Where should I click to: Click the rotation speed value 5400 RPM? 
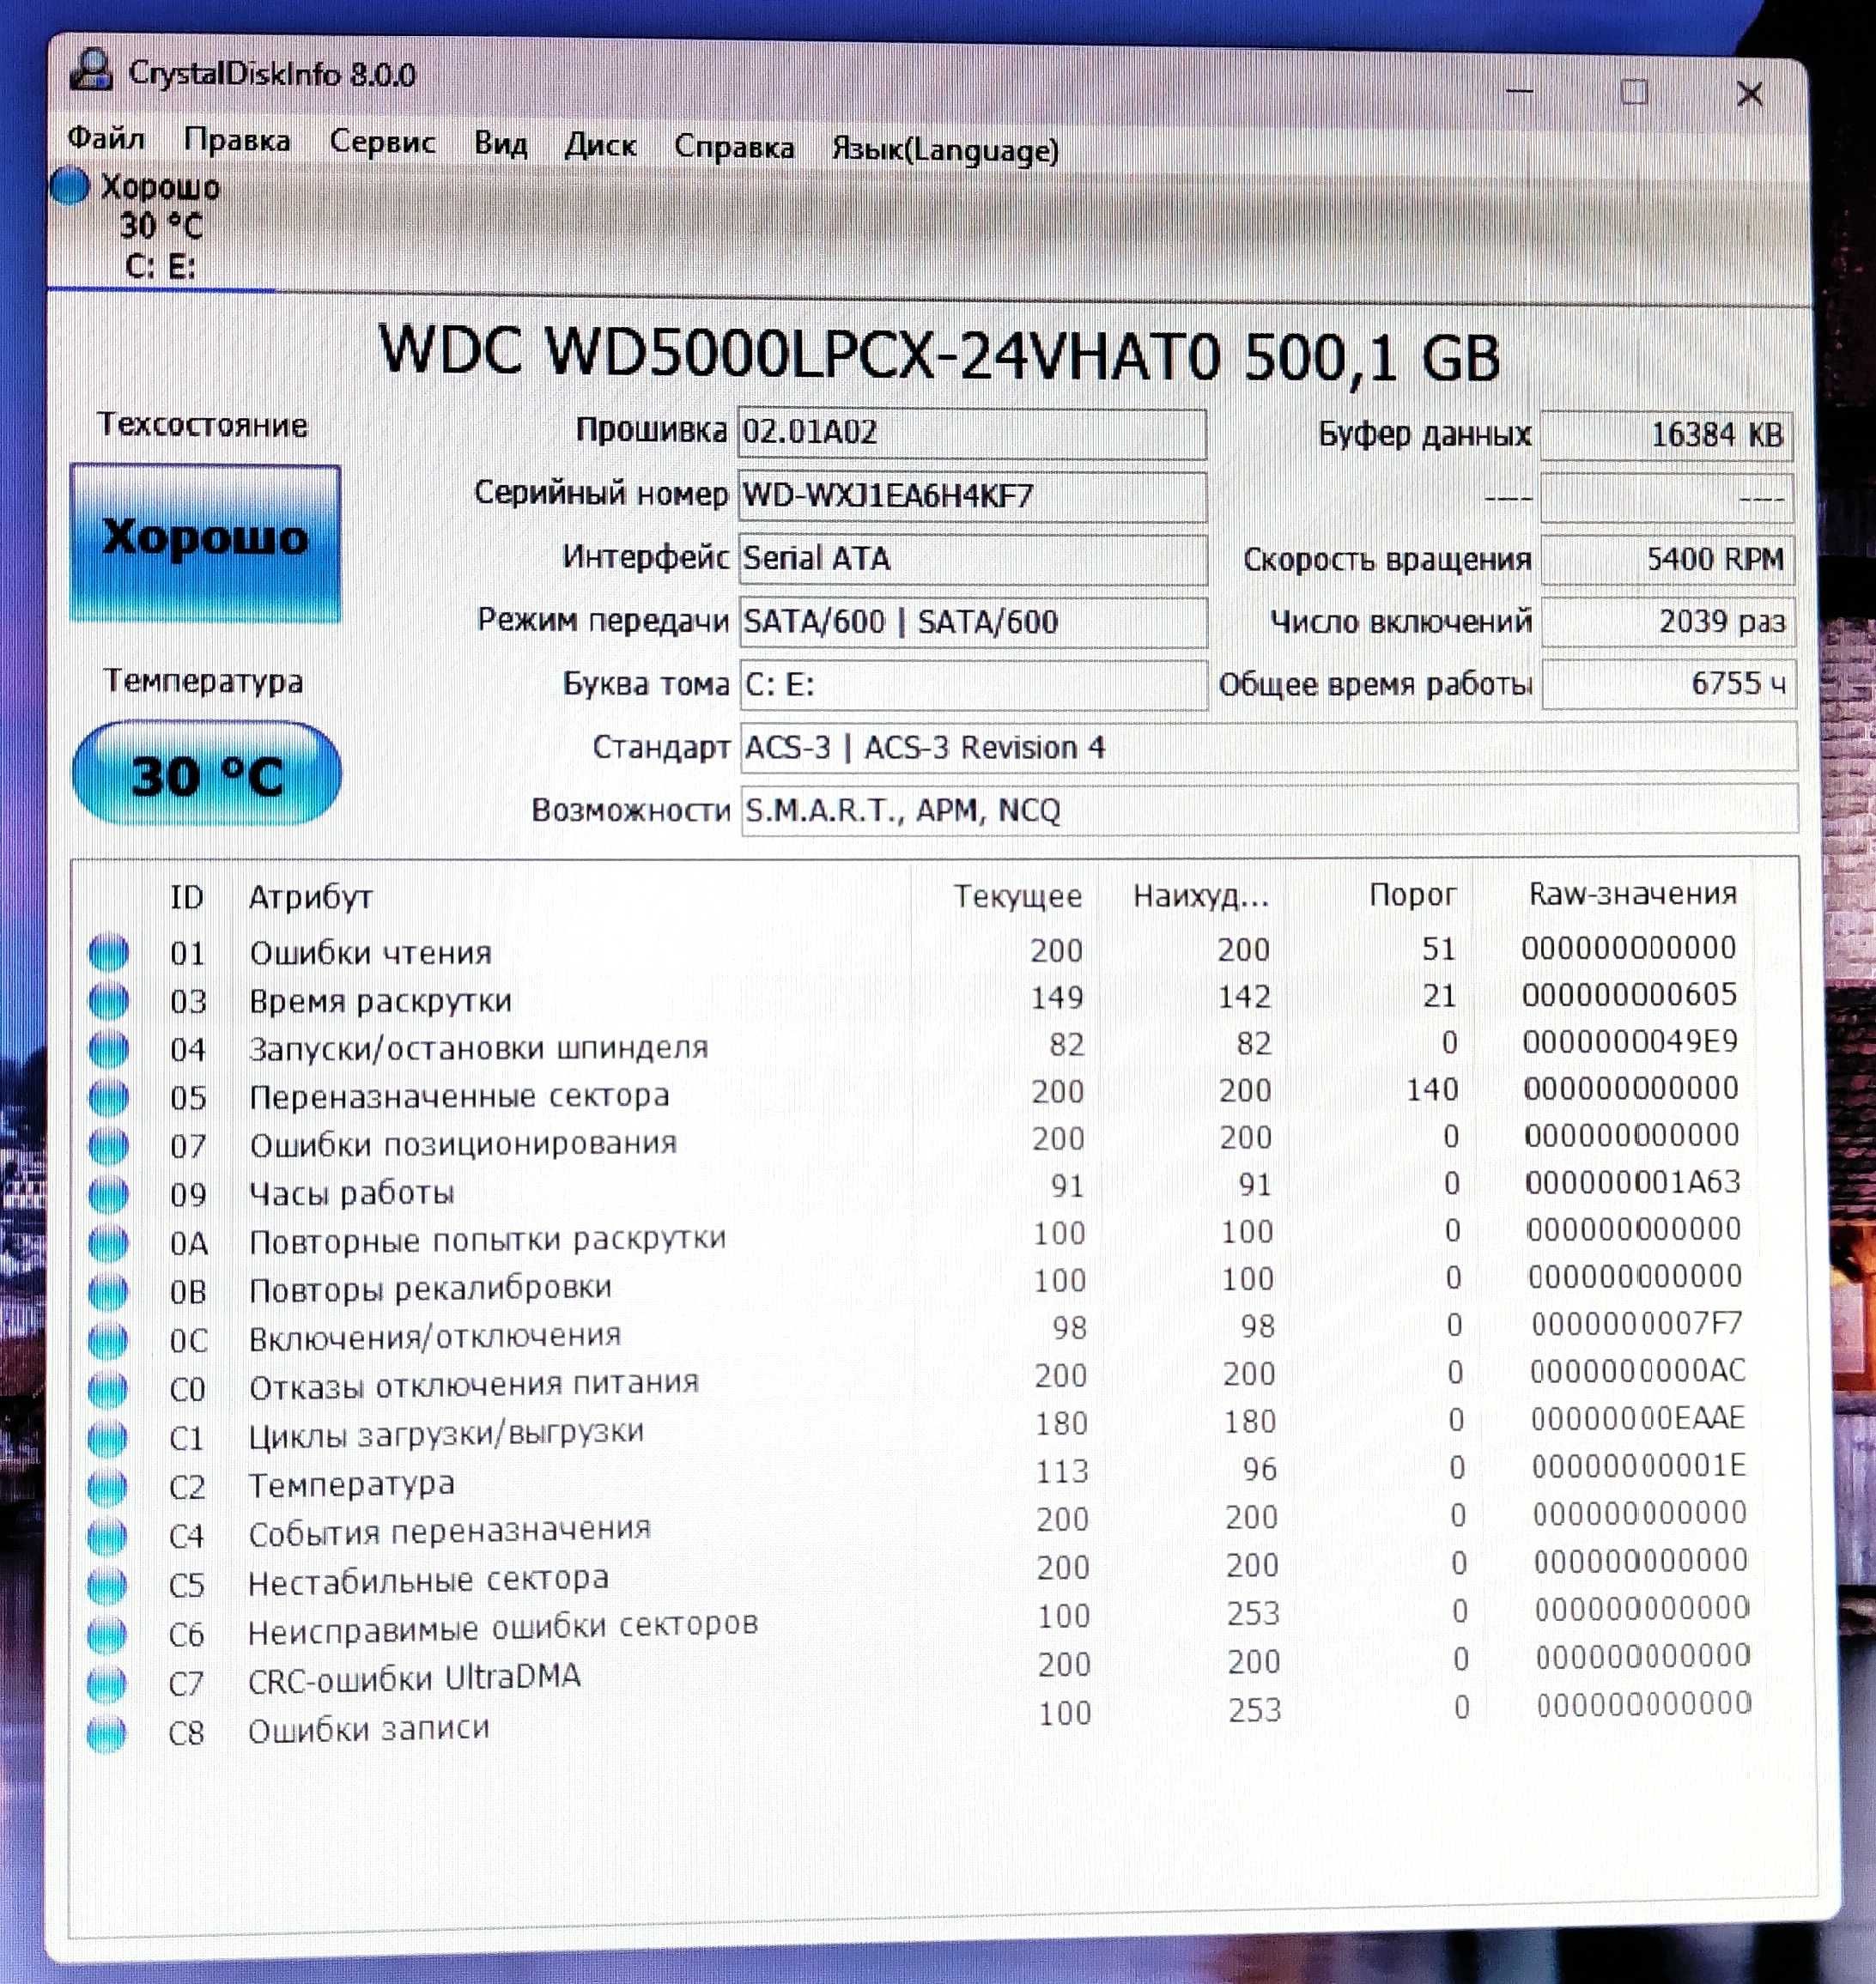click(x=1668, y=560)
